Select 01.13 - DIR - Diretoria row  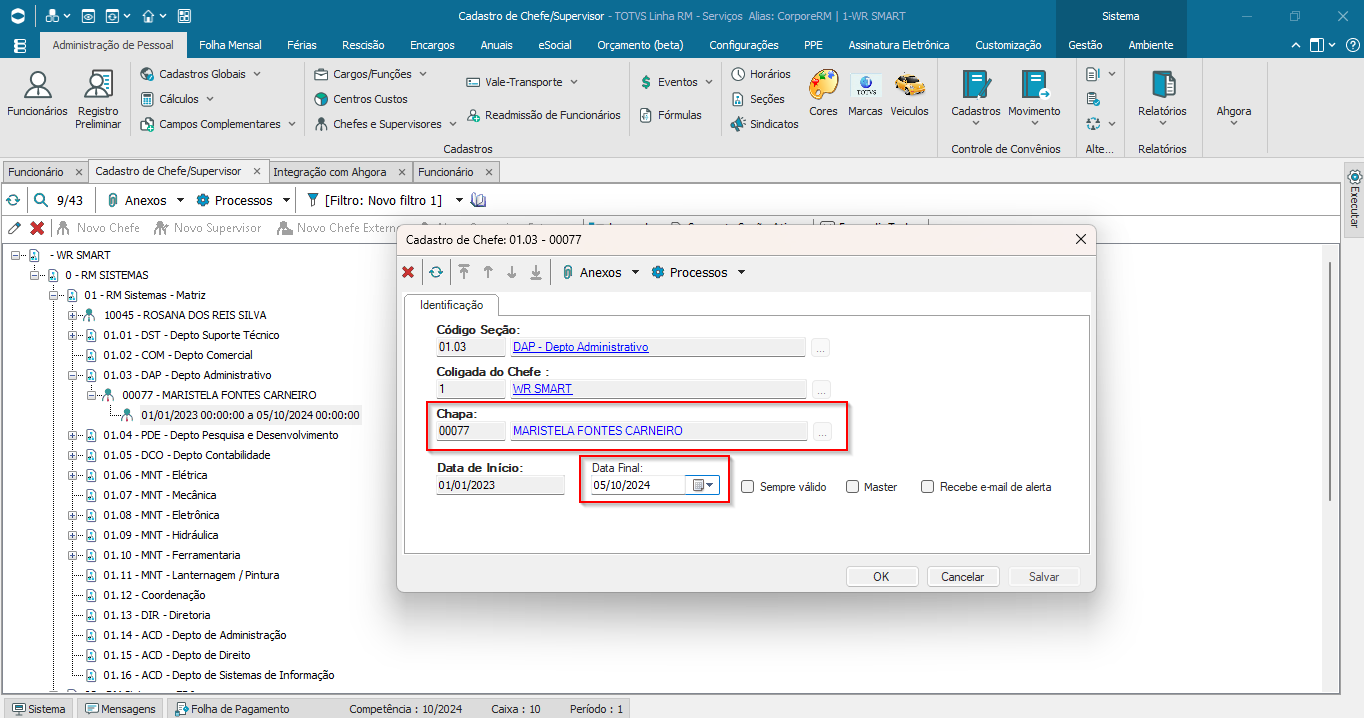tap(156, 615)
